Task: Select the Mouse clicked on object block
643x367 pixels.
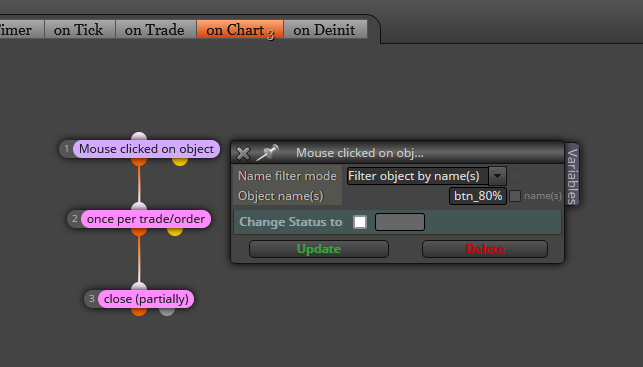Action: [146, 149]
